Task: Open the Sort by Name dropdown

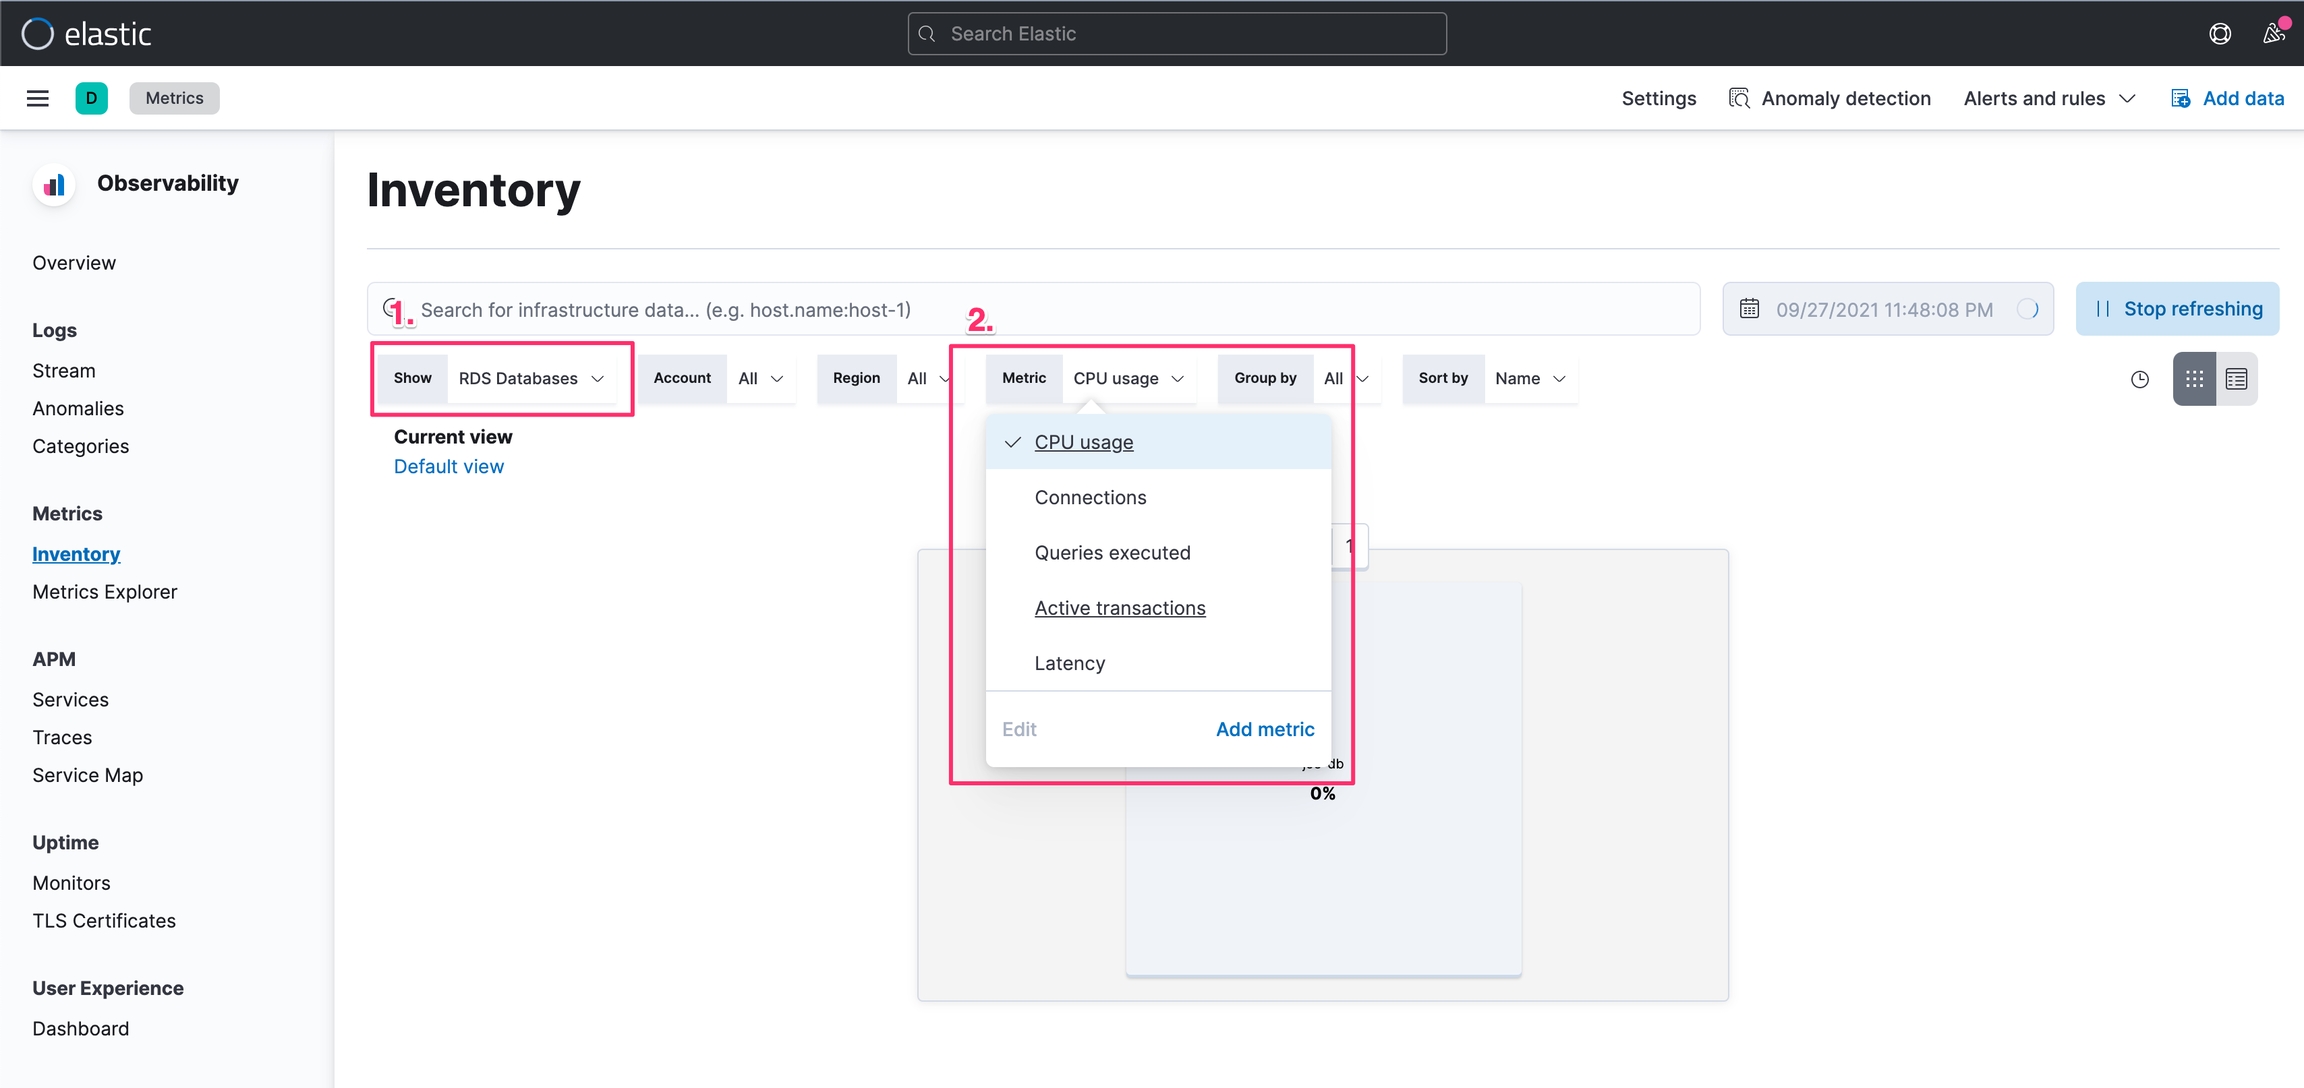Action: pos(1529,378)
